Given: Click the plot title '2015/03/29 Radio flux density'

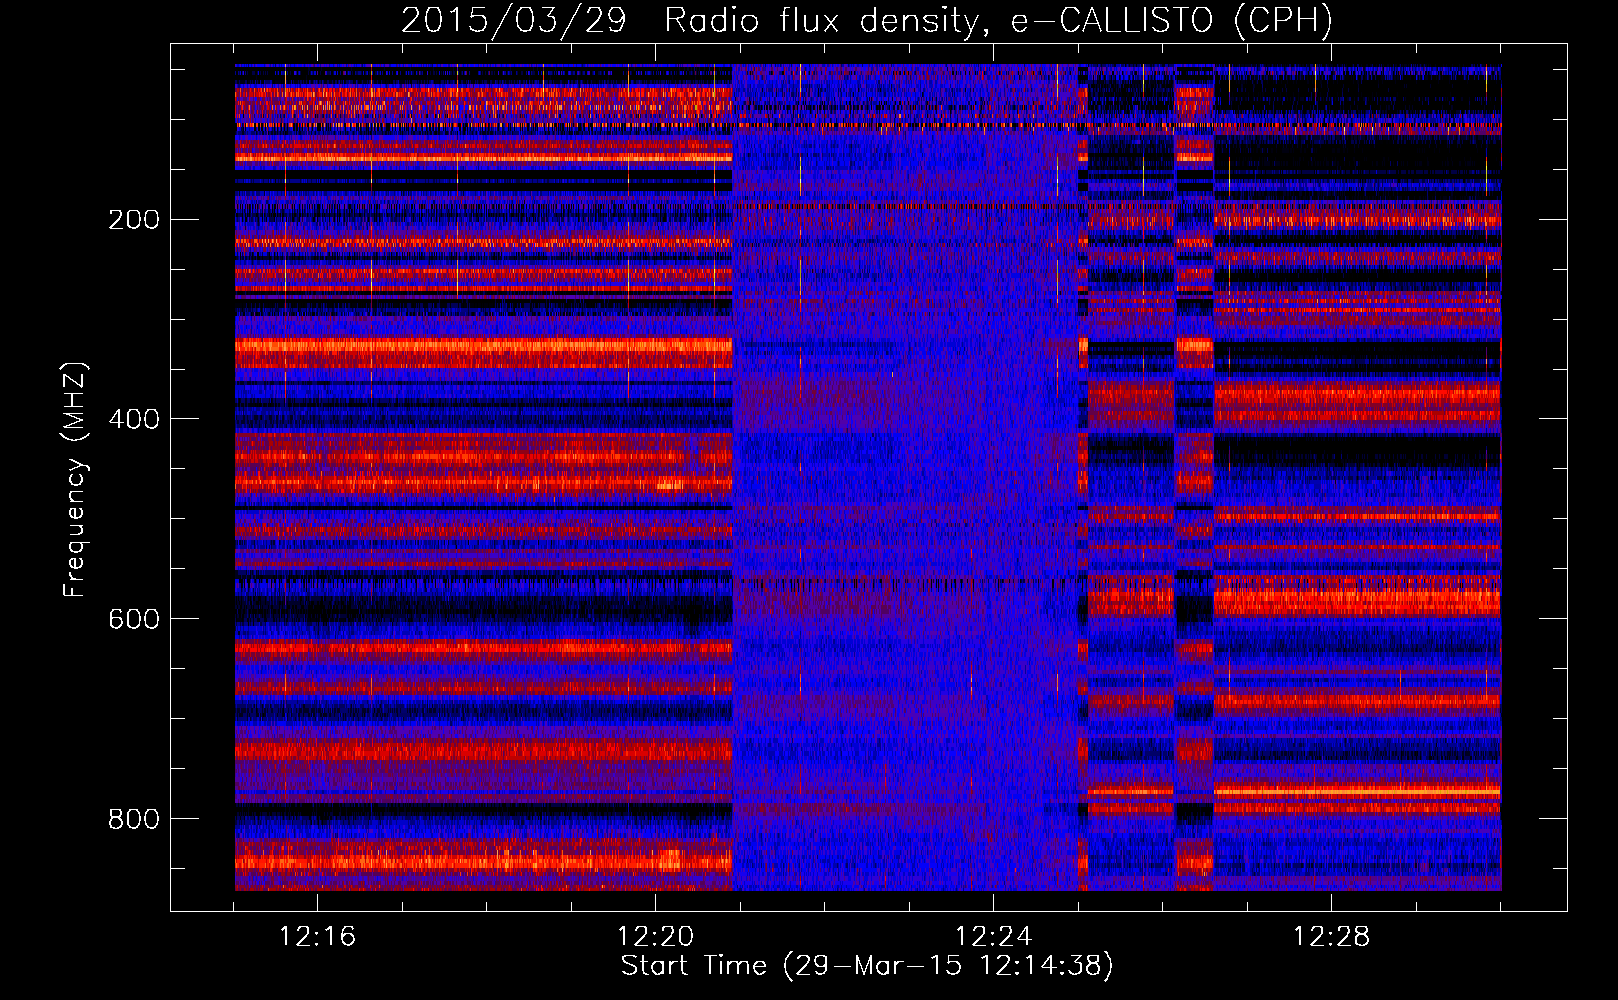Looking at the screenshot, I should point(867,20).
